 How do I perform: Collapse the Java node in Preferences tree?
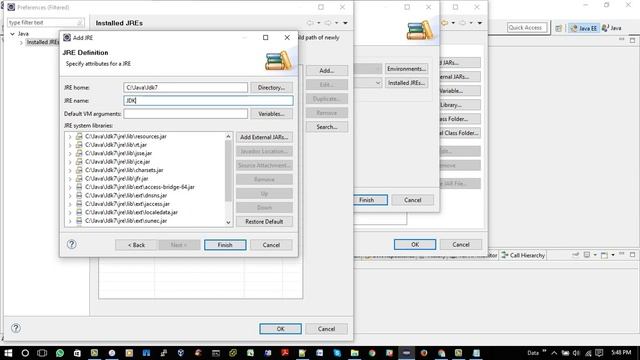click(12, 34)
